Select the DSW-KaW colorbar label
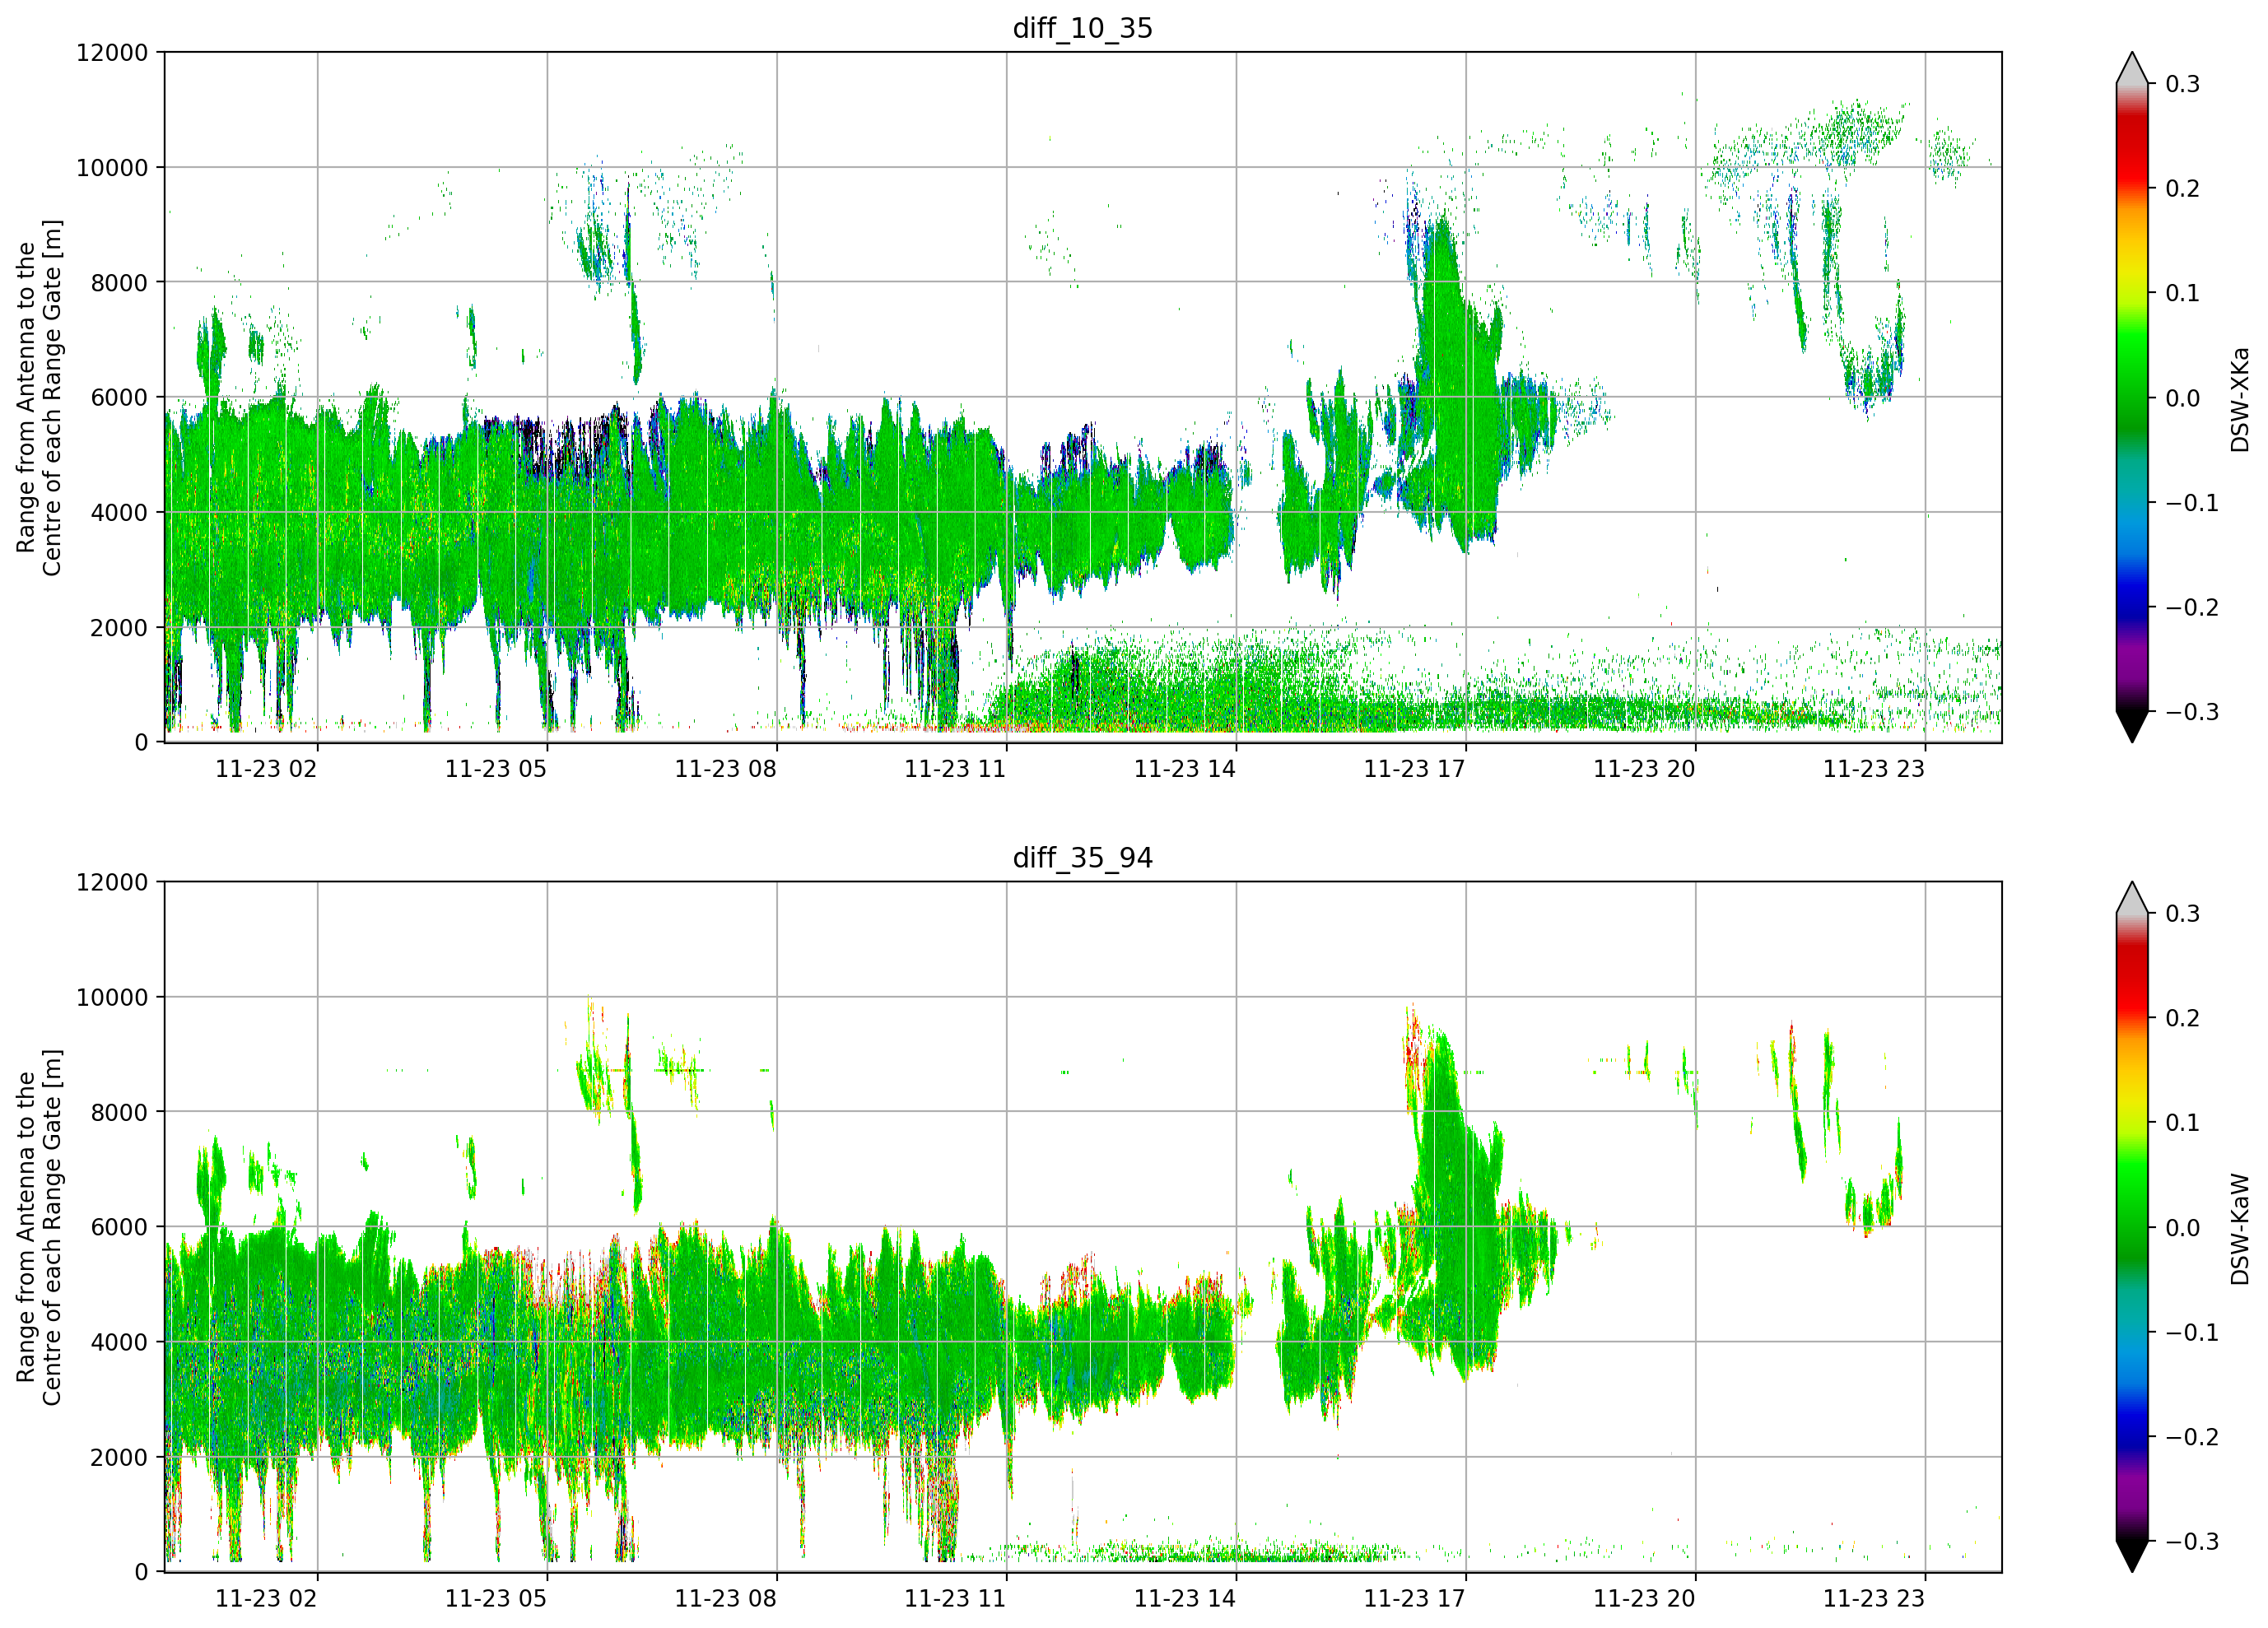Image resolution: width=2268 pixels, height=1628 pixels. (x=2239, y=1229)
